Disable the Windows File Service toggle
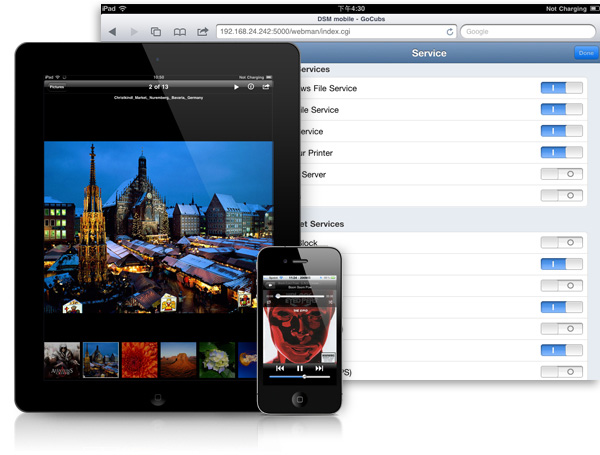This screenshot has width=600, height=455. [x=561, y=88]
